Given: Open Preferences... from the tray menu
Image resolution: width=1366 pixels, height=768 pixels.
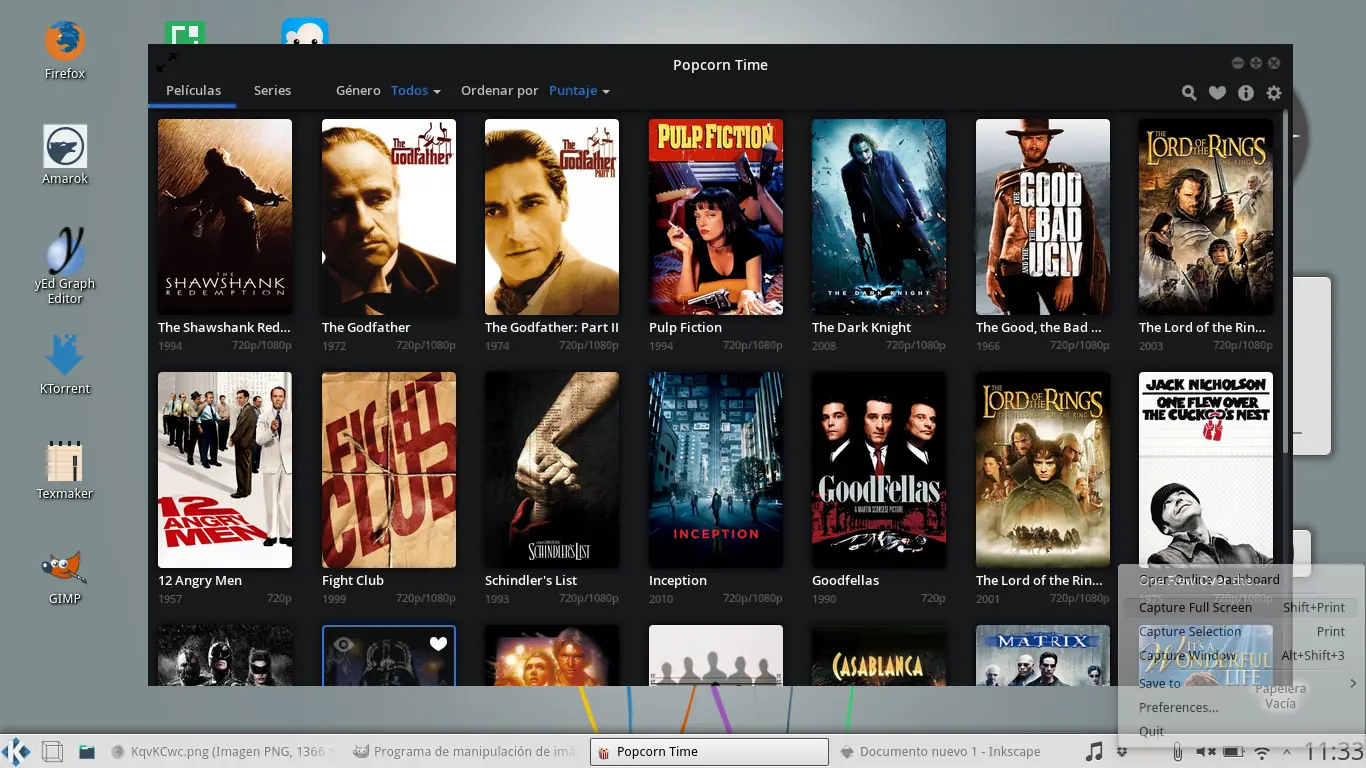Looking at the screenshot, I should point(1240,707).
